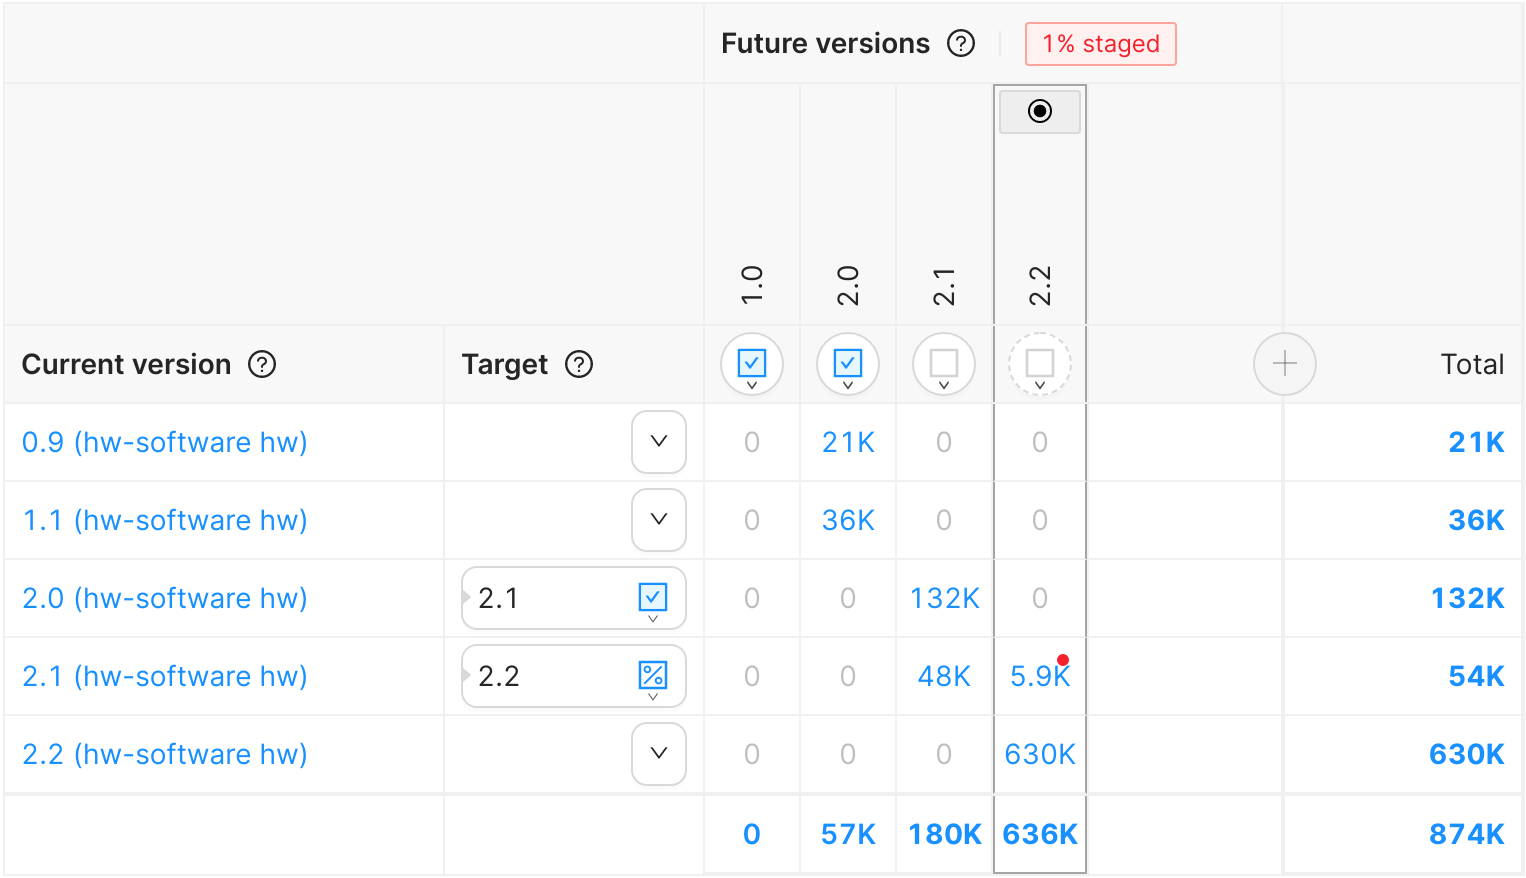Click the 132K cell in 2.0 row
The image size is (1526, 878).
click(x=944, y=598)
